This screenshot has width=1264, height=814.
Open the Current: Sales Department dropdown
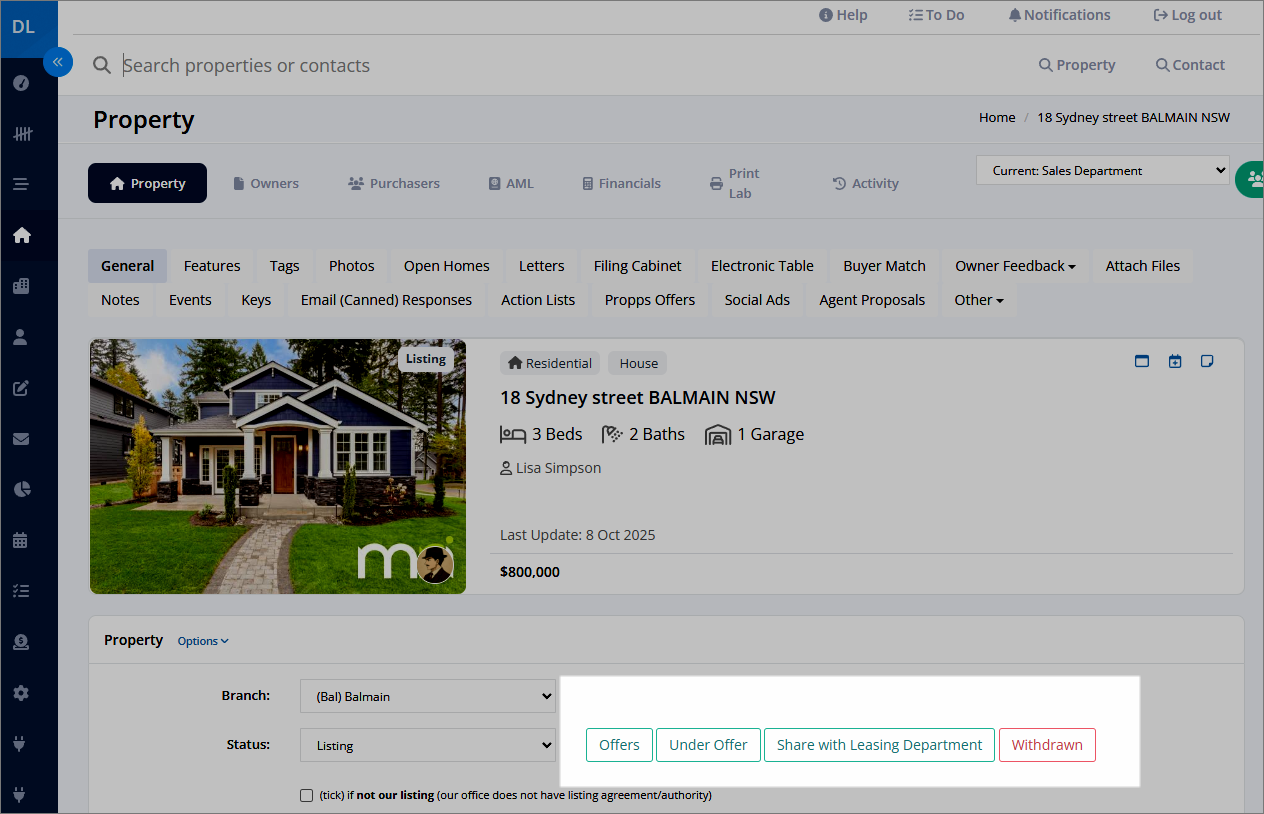tap(1102, 169)
